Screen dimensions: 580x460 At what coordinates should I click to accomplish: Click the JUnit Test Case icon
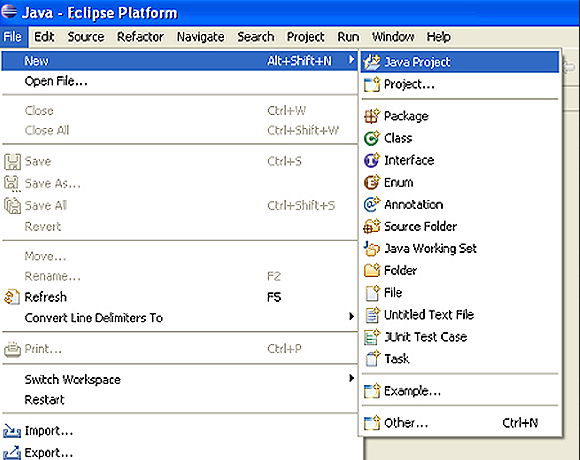372,336
